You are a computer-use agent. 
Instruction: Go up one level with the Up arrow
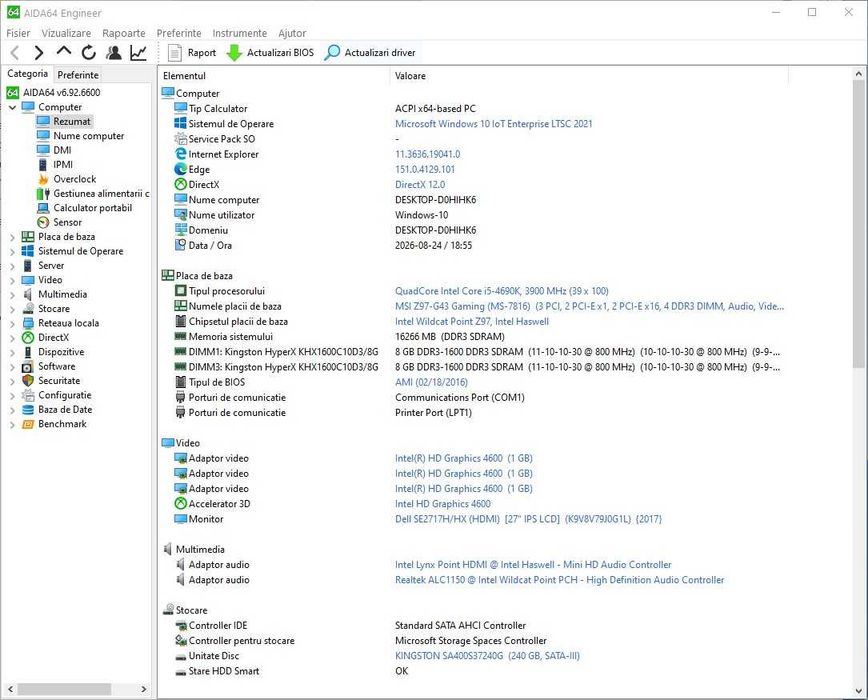(64, 51)
